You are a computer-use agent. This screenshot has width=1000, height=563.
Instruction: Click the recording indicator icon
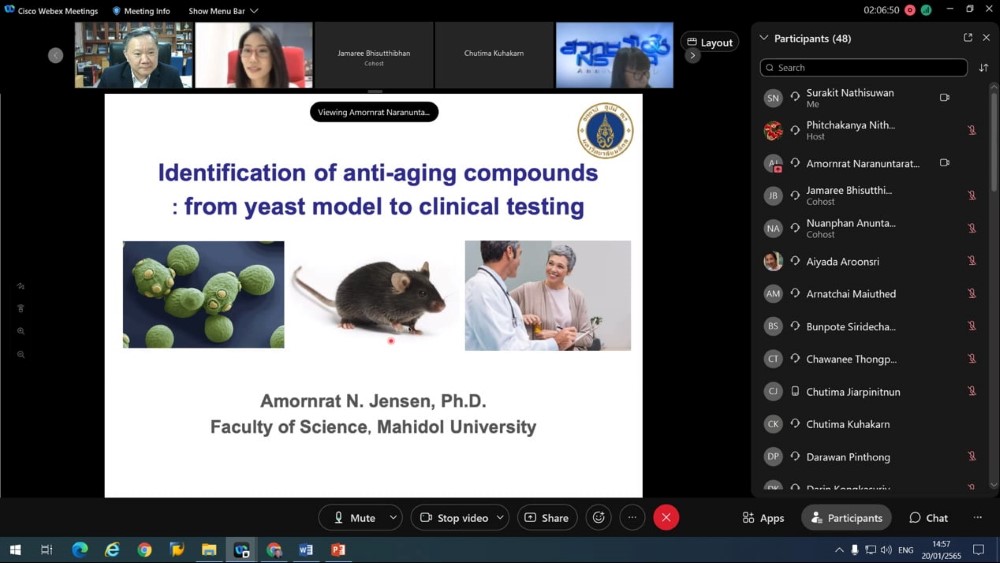pos(910,10)
